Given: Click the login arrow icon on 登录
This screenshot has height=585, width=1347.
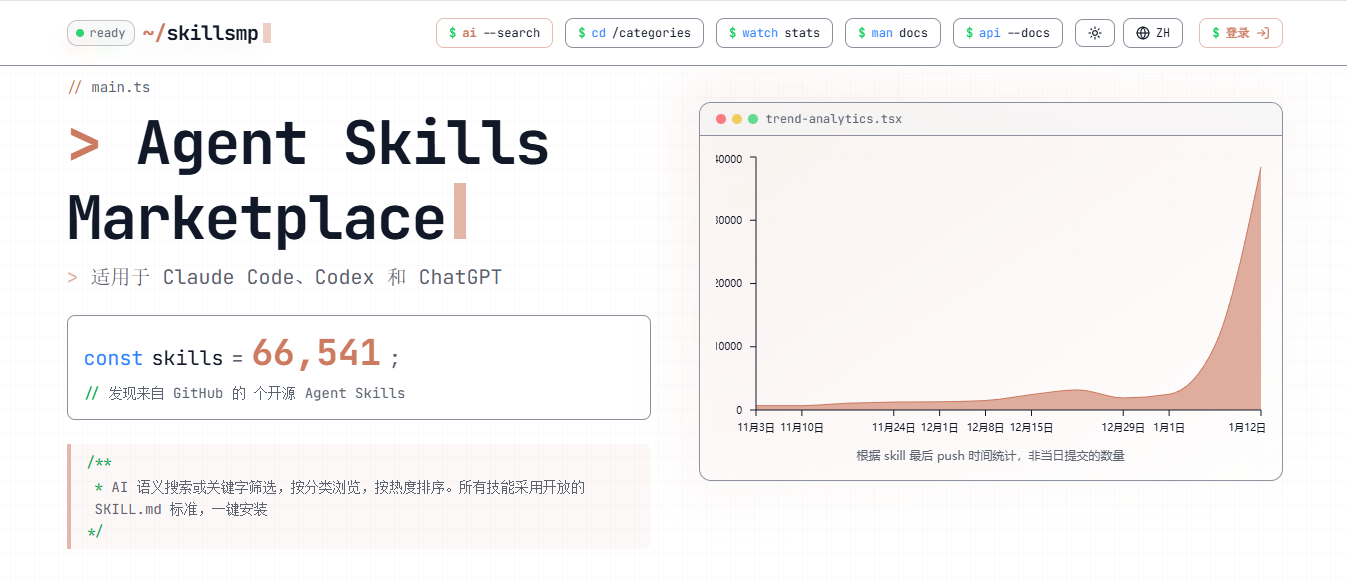Looking at the screenshot, I should [1263, 33].
